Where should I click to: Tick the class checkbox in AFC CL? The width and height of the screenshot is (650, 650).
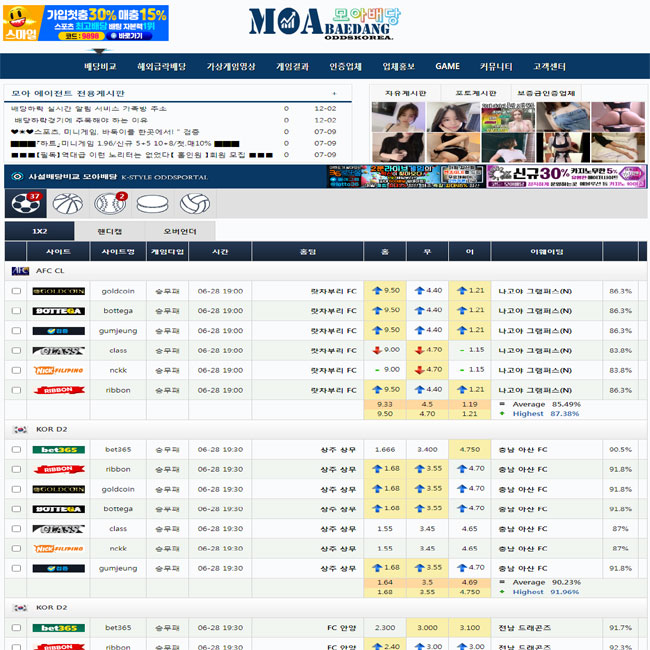tap(16, 351)
